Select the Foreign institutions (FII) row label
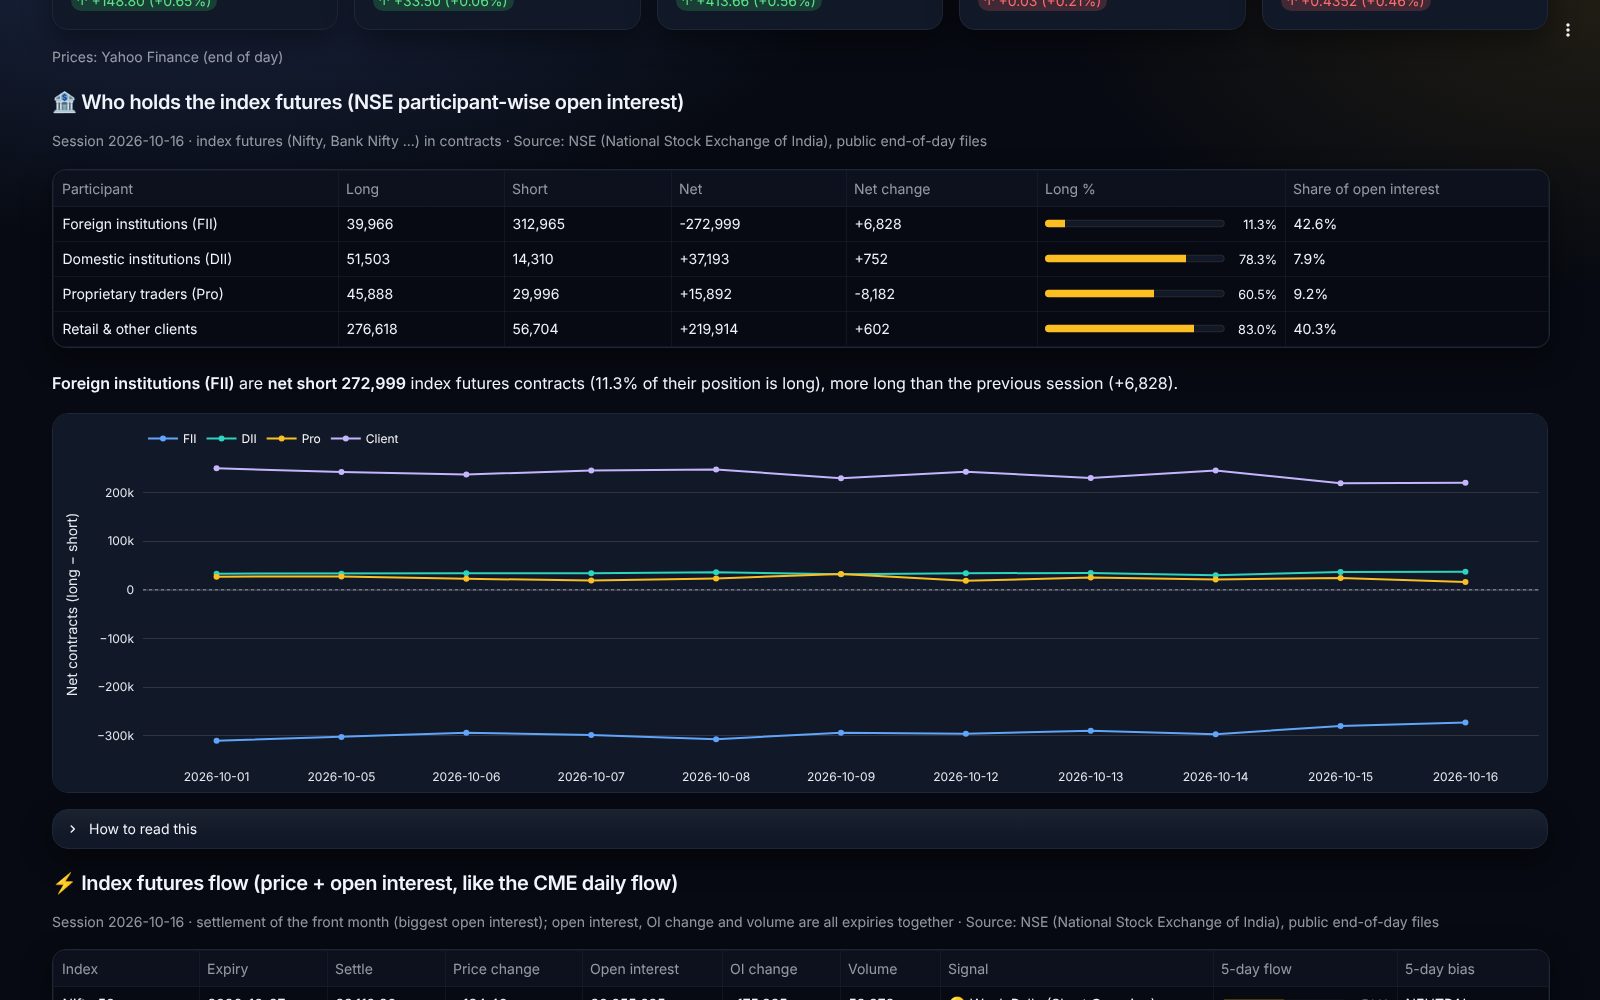Screen dimensions: 1600x1000 140,224
